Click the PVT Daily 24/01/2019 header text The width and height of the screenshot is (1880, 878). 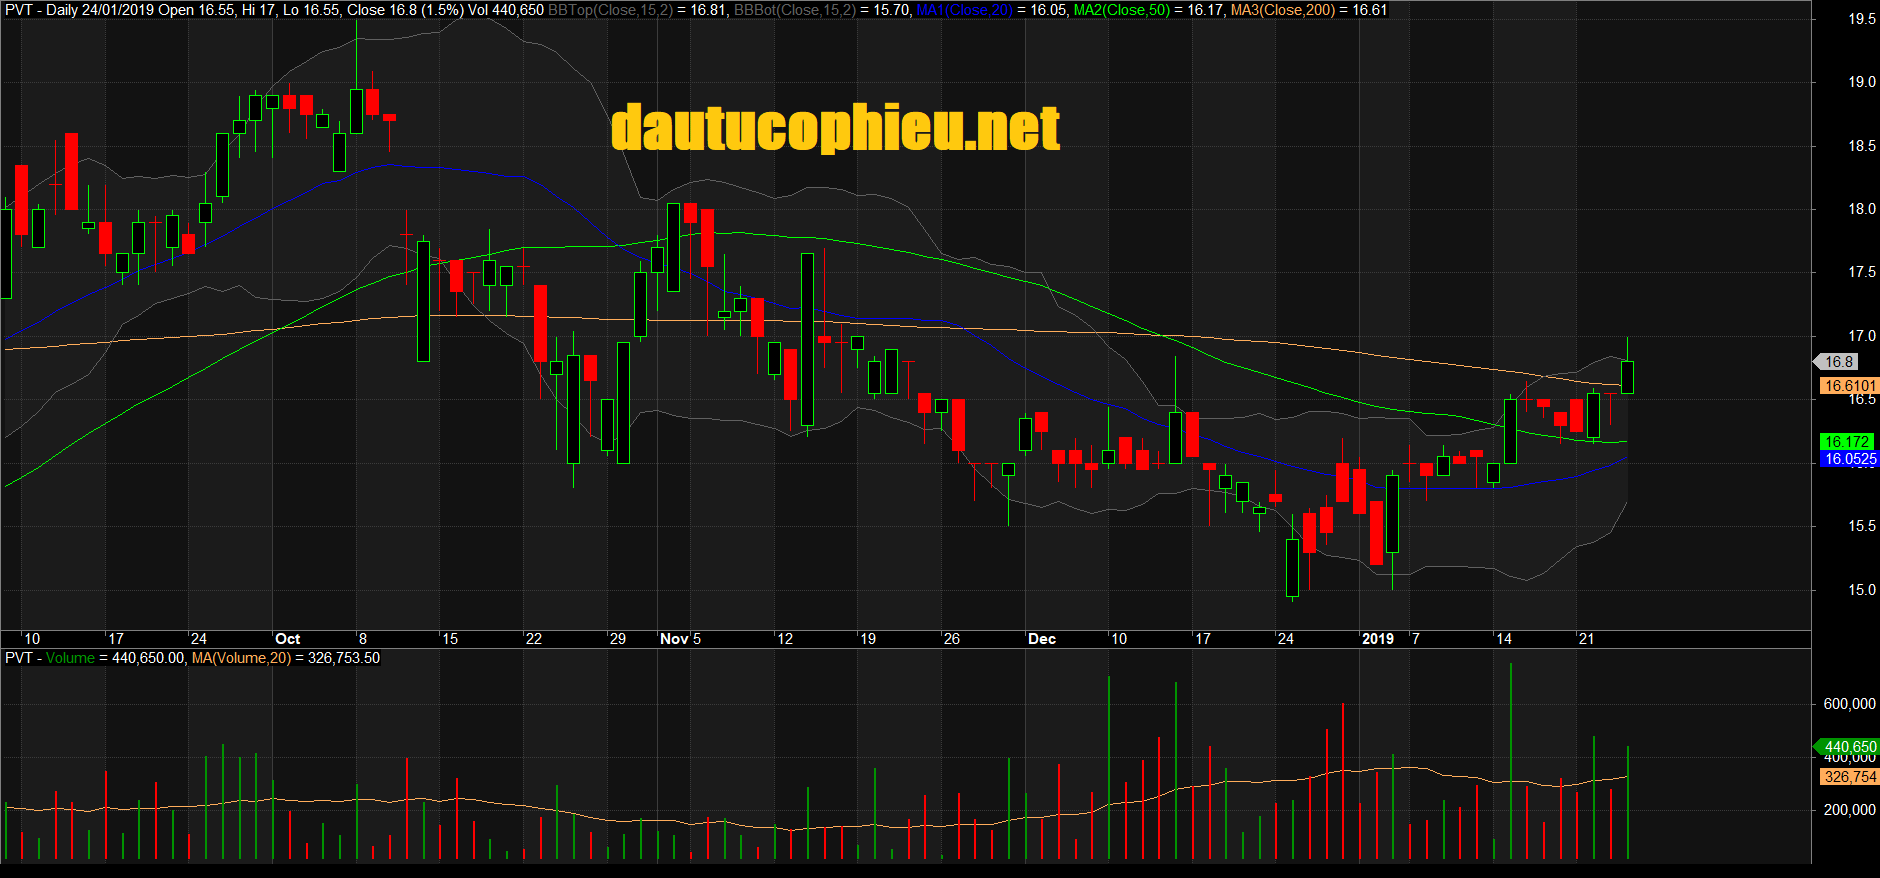click(x=80, y=10)
